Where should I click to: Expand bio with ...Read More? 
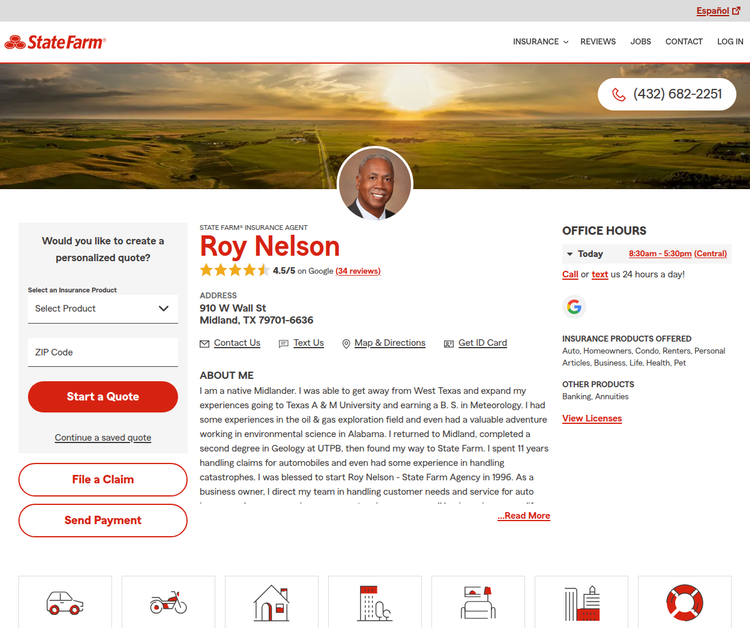tap(524, 516)
